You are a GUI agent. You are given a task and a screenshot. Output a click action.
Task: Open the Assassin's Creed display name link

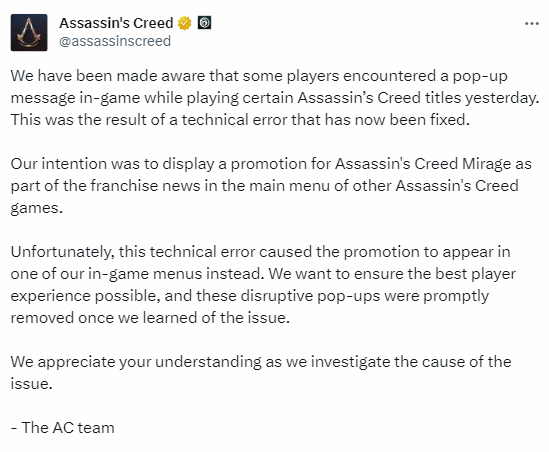[116, 23]
